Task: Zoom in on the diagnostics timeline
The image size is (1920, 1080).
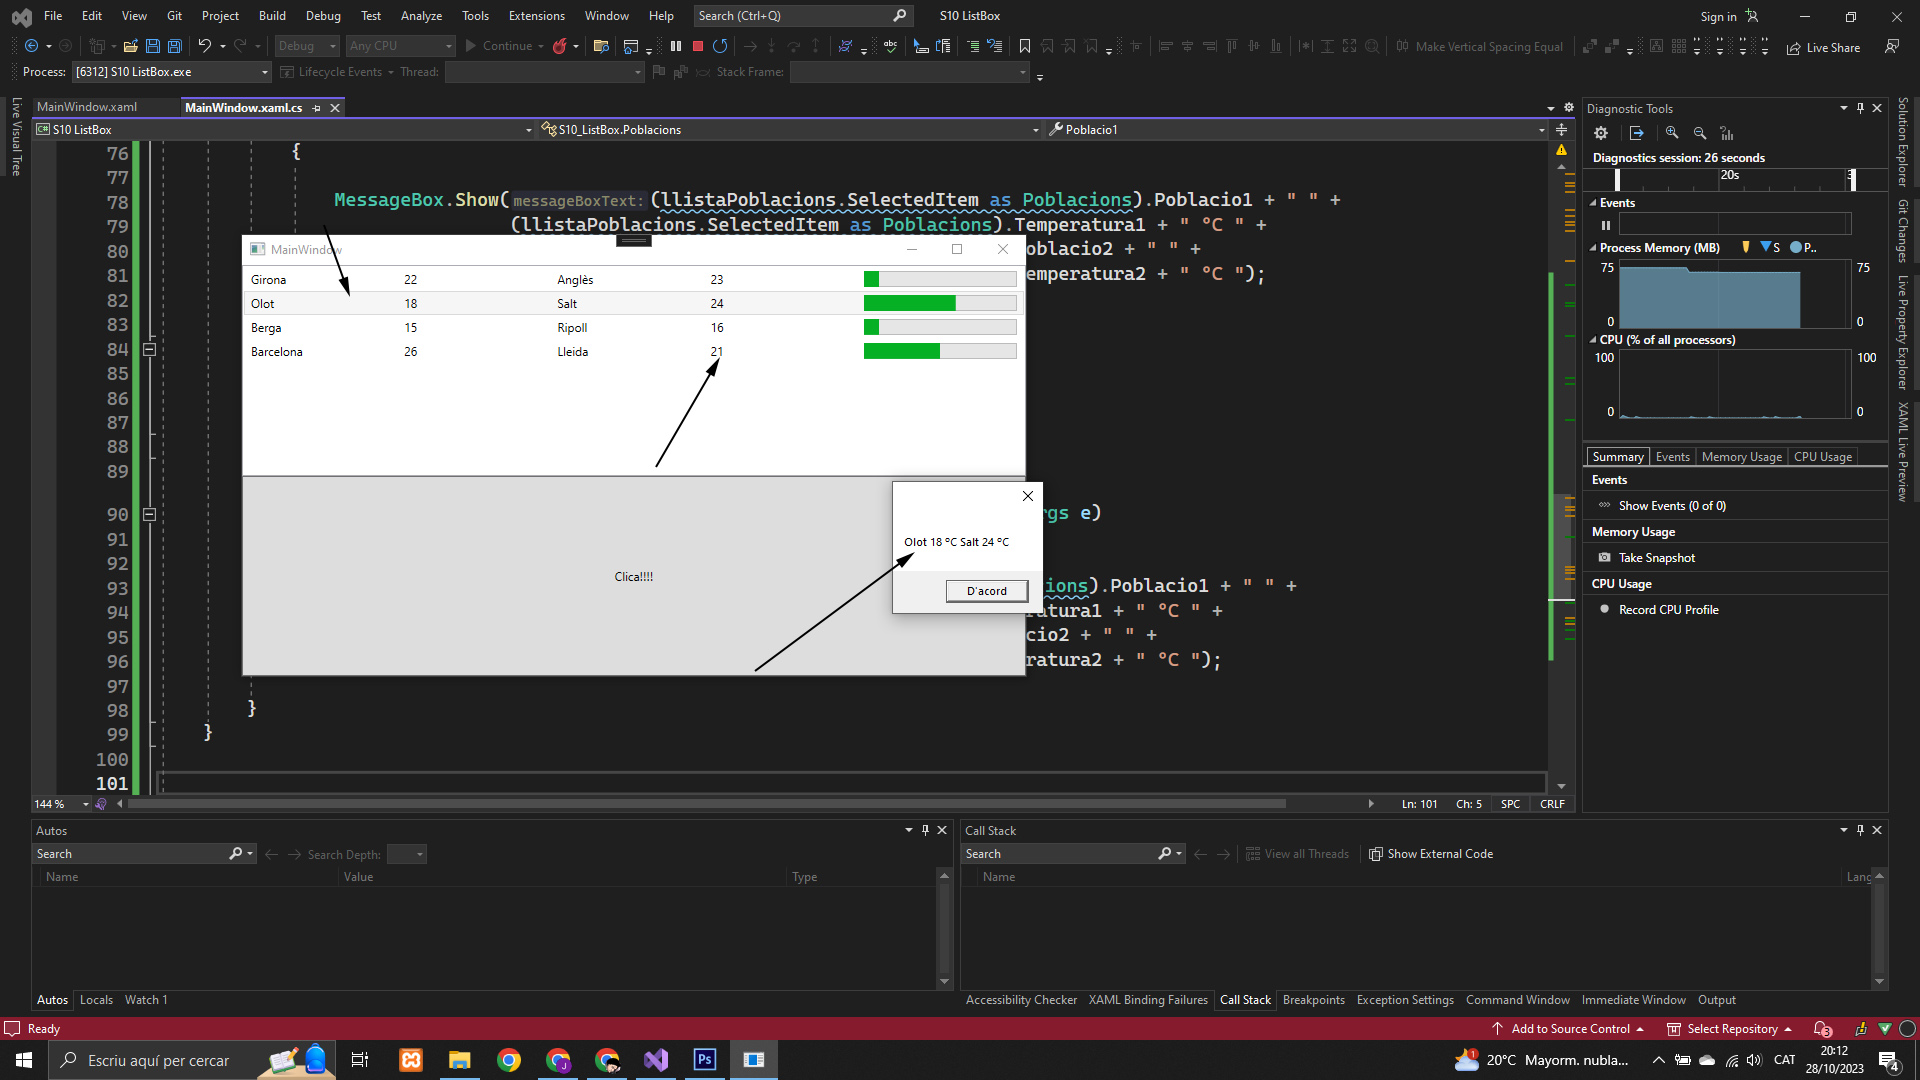Action: (1672, 133)
